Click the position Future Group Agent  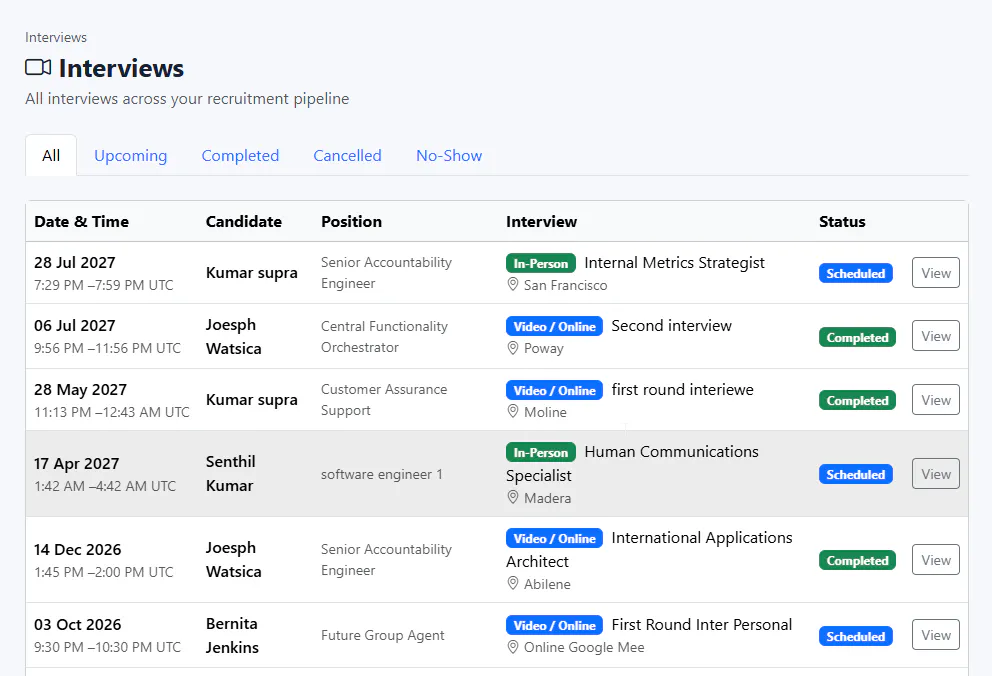pos(383,636)
